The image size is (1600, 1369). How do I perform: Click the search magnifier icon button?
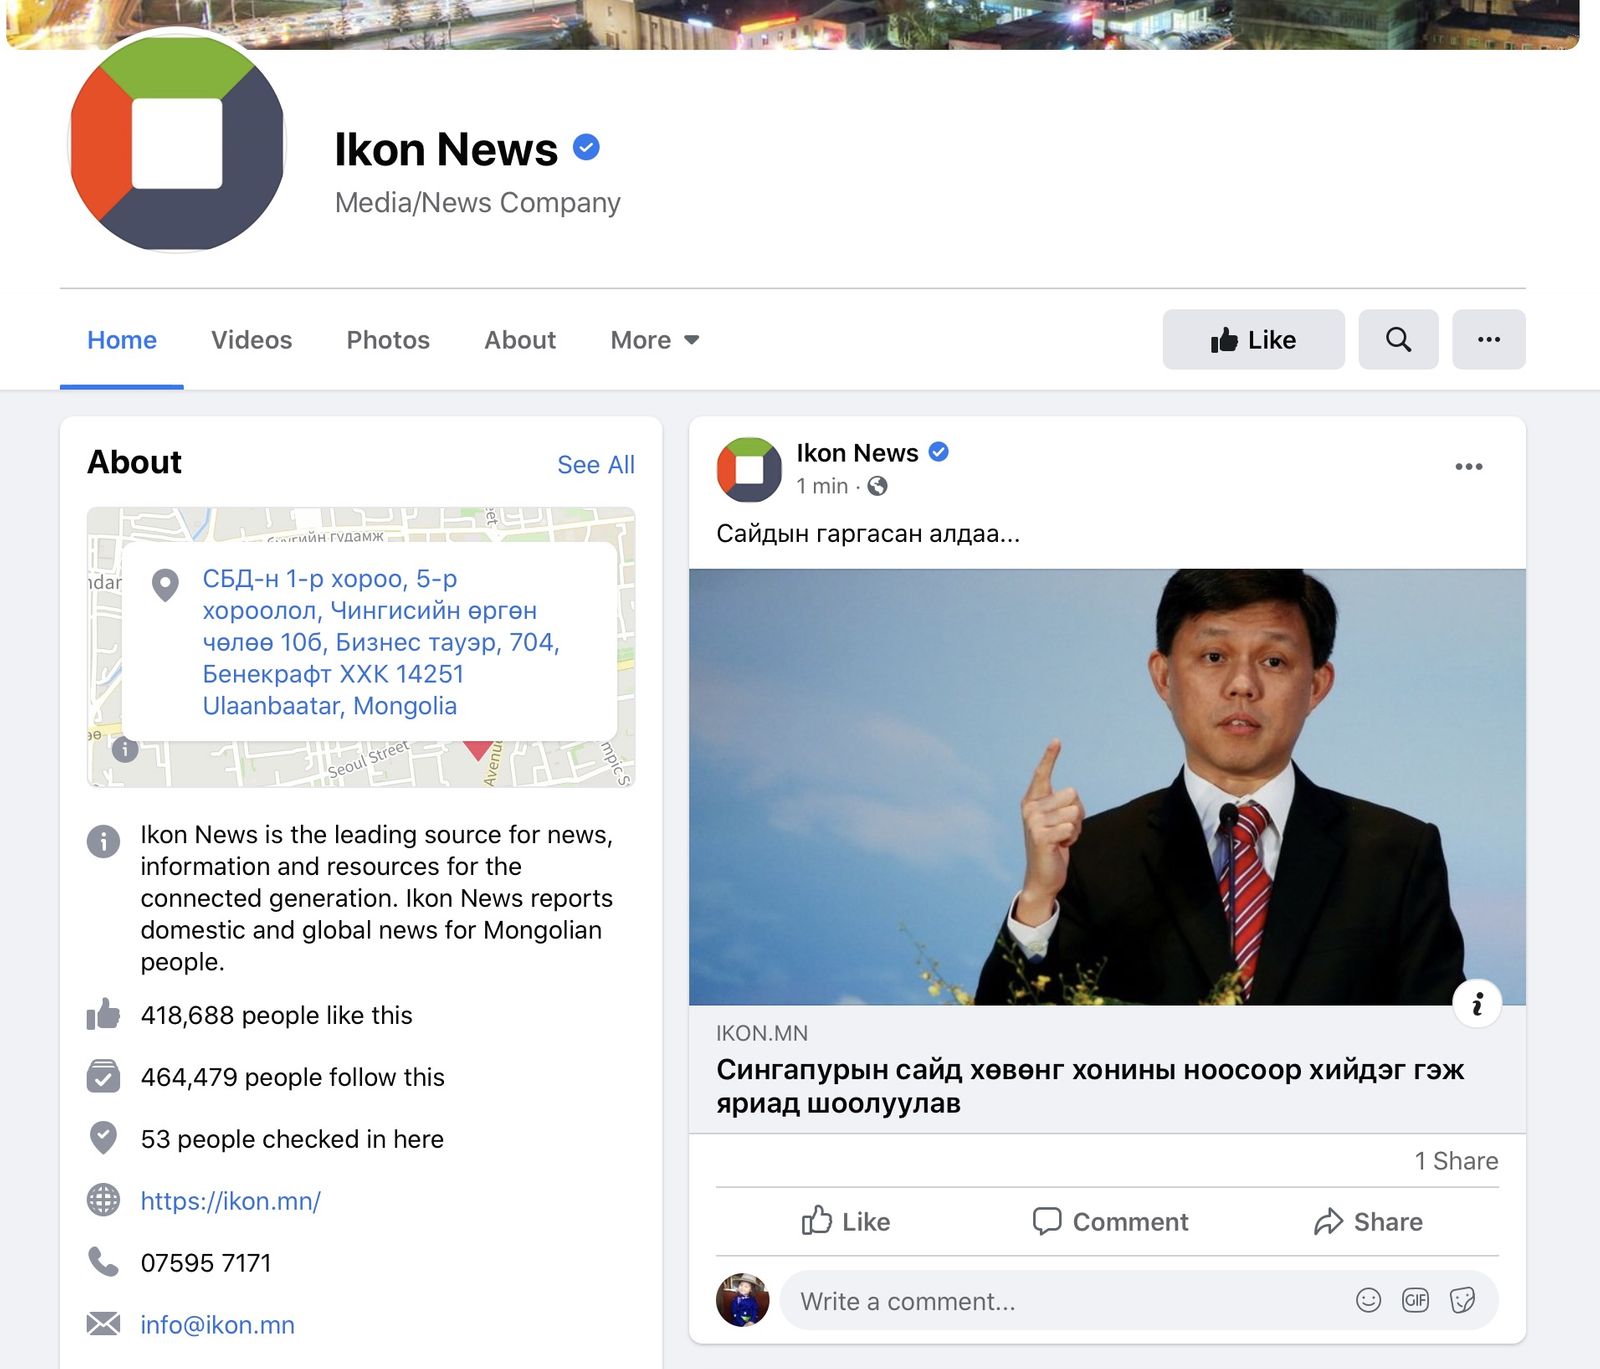pos(1398,340)
